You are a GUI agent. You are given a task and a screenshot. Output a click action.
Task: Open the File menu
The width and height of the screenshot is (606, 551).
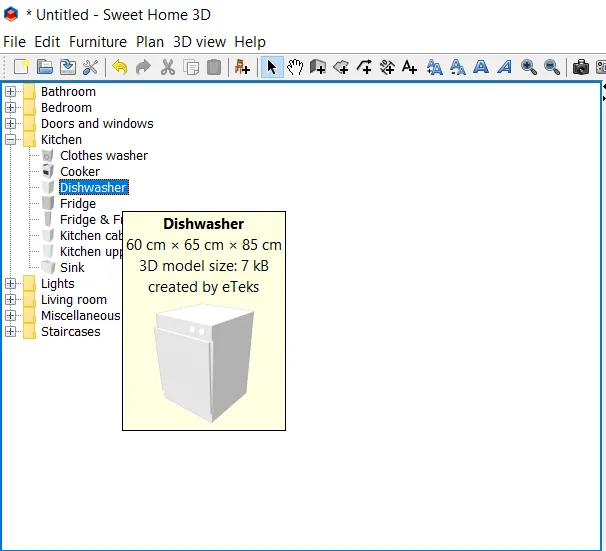[x=15, y=42]
